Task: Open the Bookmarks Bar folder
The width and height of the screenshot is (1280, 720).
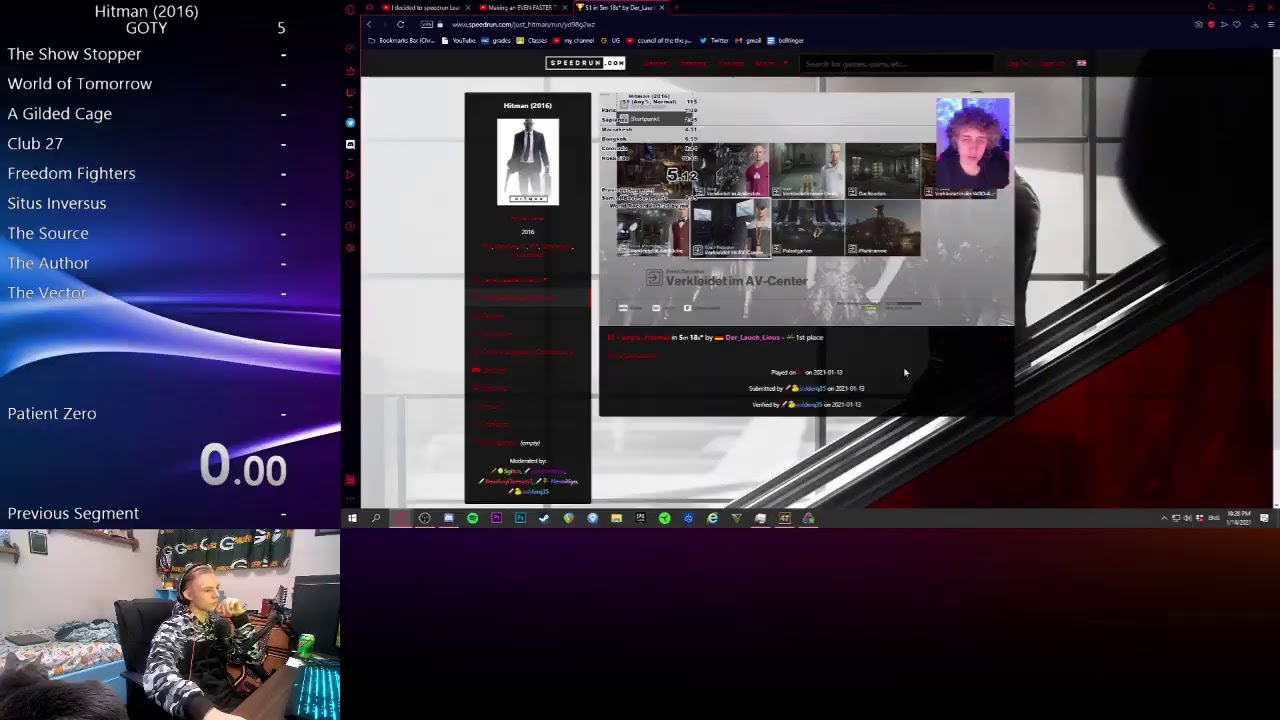Action: (402, 41)
